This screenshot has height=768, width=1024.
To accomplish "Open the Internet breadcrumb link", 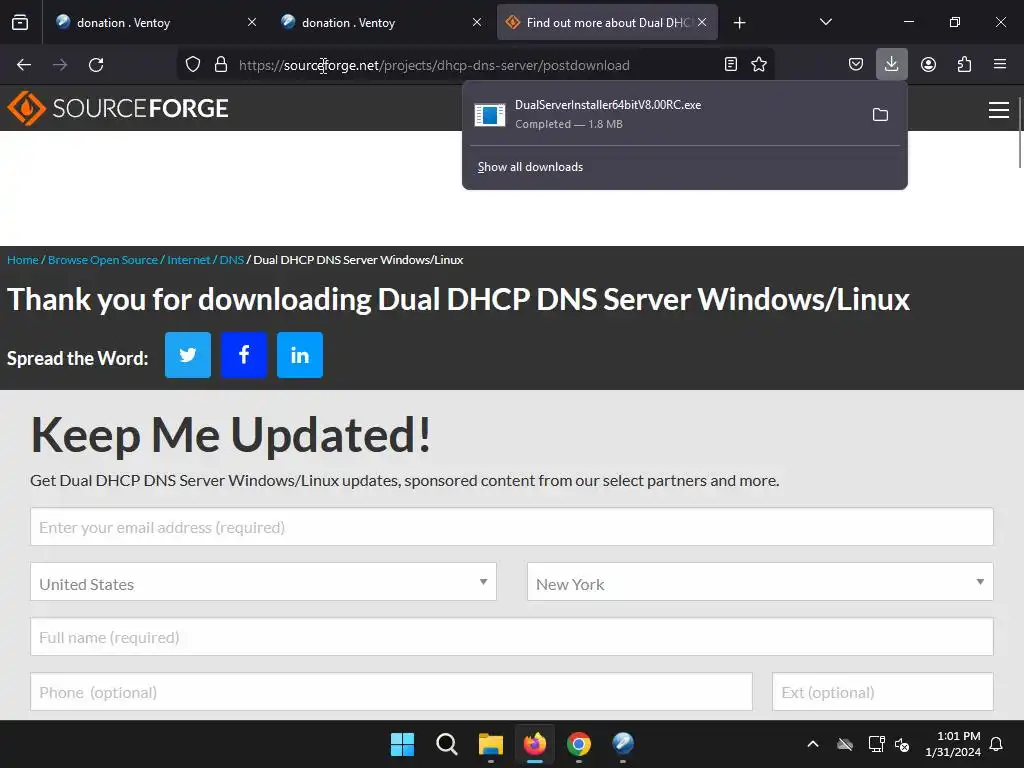I will pos(189,260).
